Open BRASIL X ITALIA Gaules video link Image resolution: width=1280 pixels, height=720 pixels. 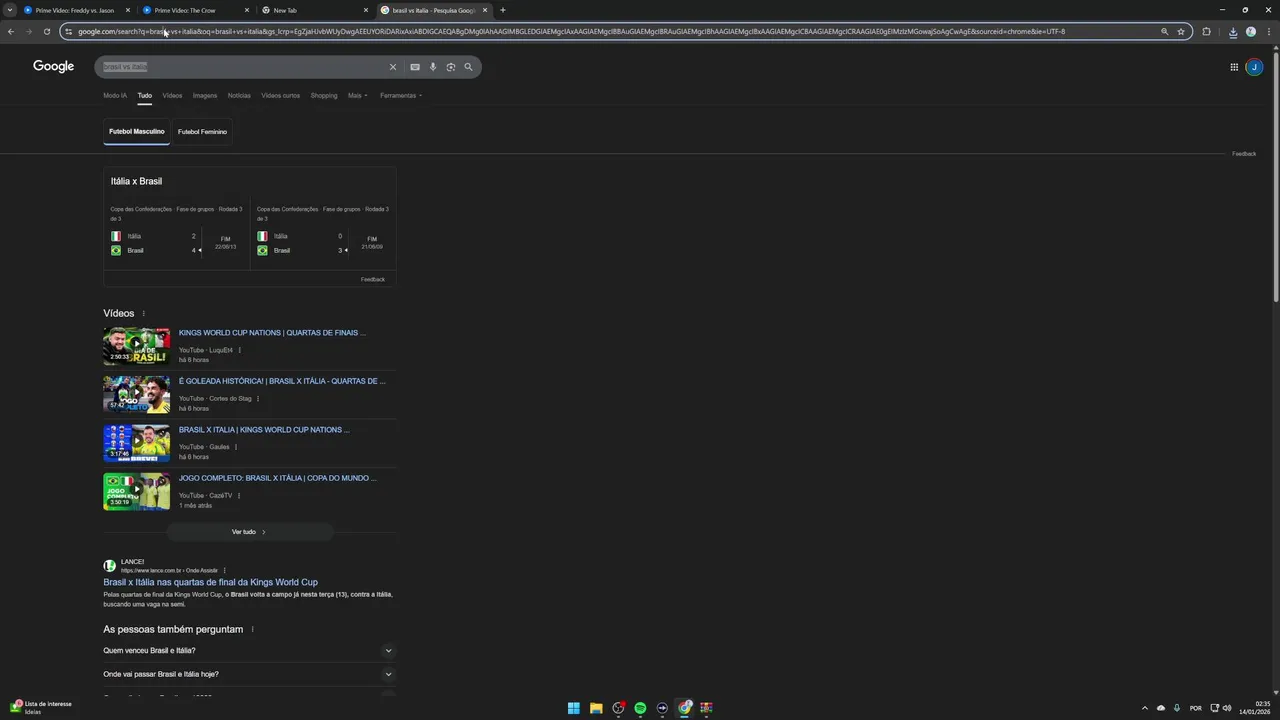264,430
